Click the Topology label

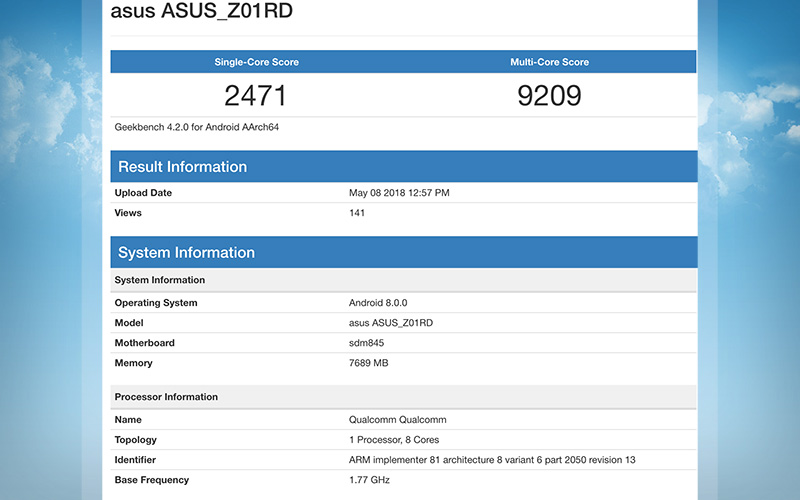[x=135, y=440]
